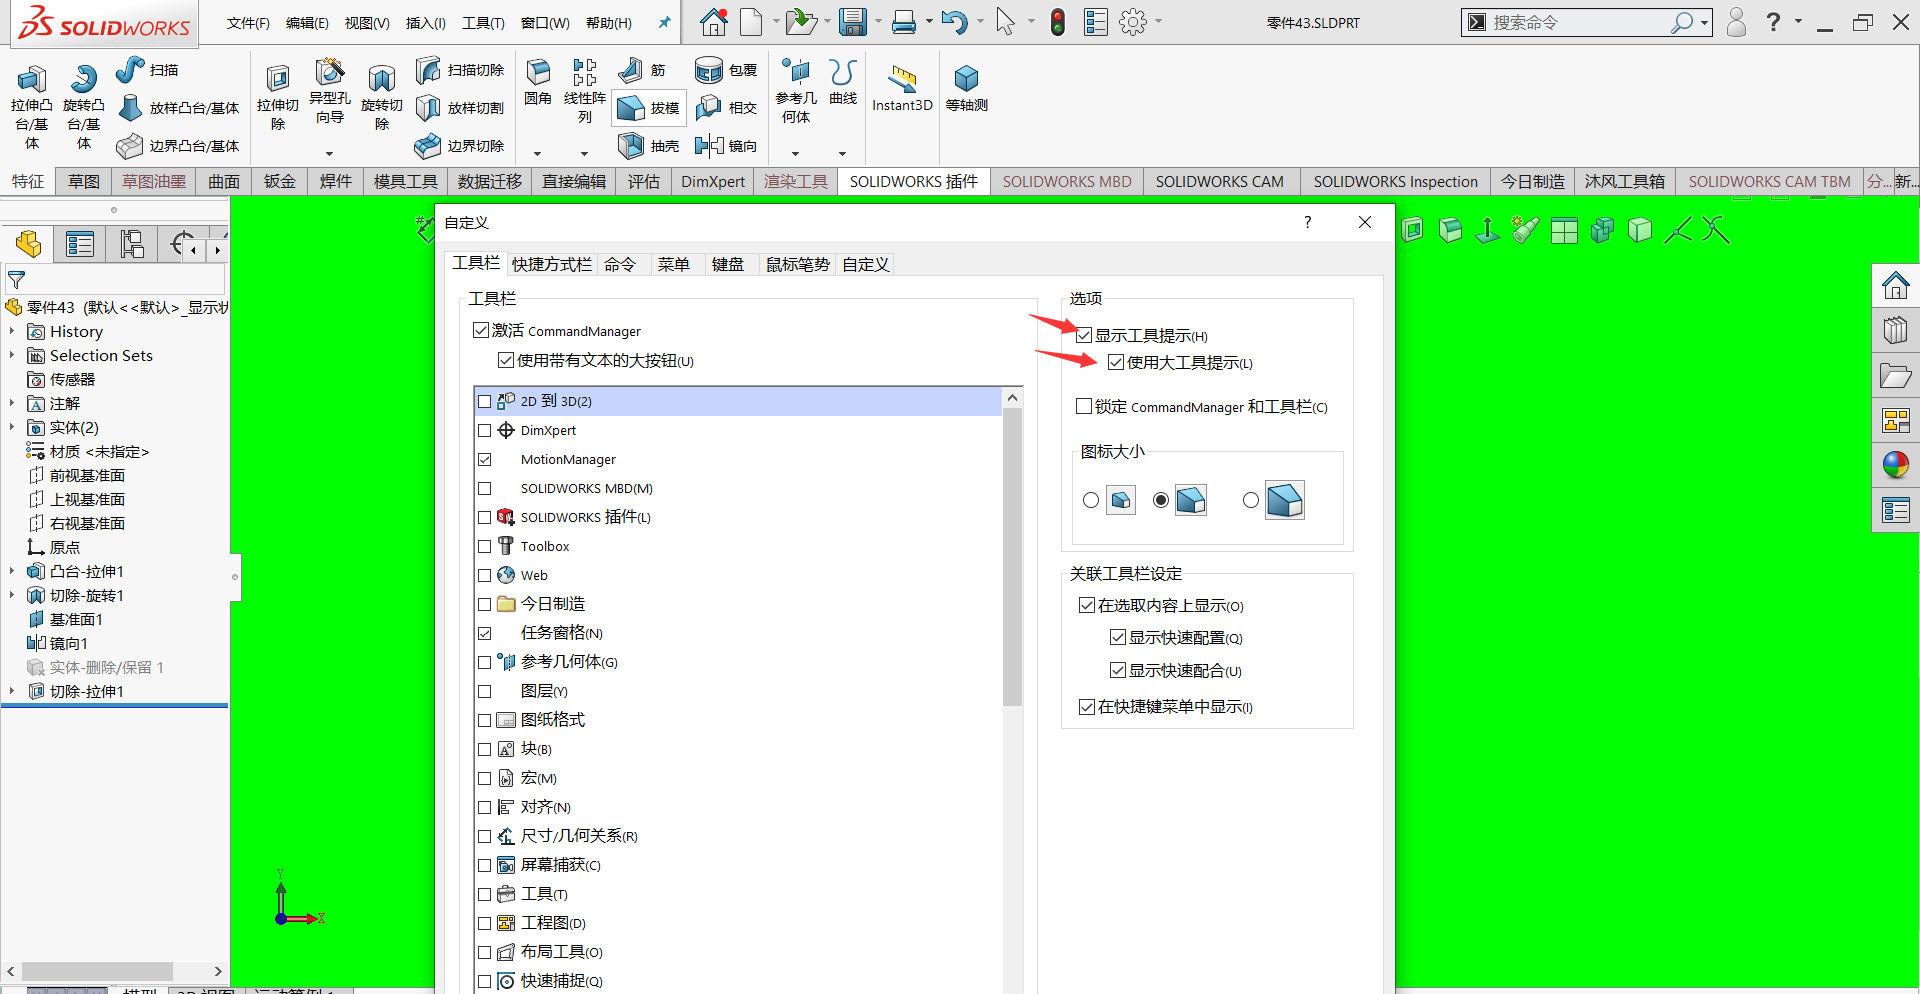Select the Wrap (包覆) tool
Screen dimensions: 1920x994
tap(726, 70)
